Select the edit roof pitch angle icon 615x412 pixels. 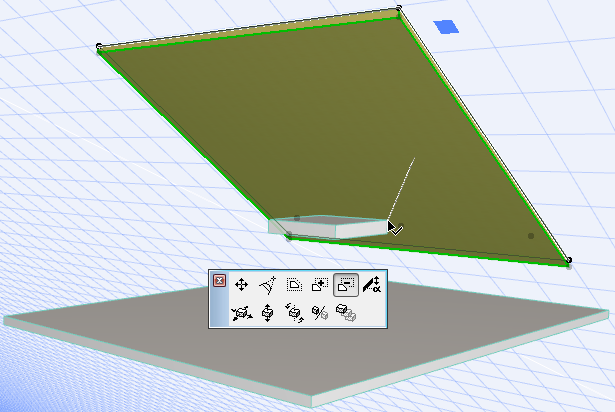(x=371, y=284)
